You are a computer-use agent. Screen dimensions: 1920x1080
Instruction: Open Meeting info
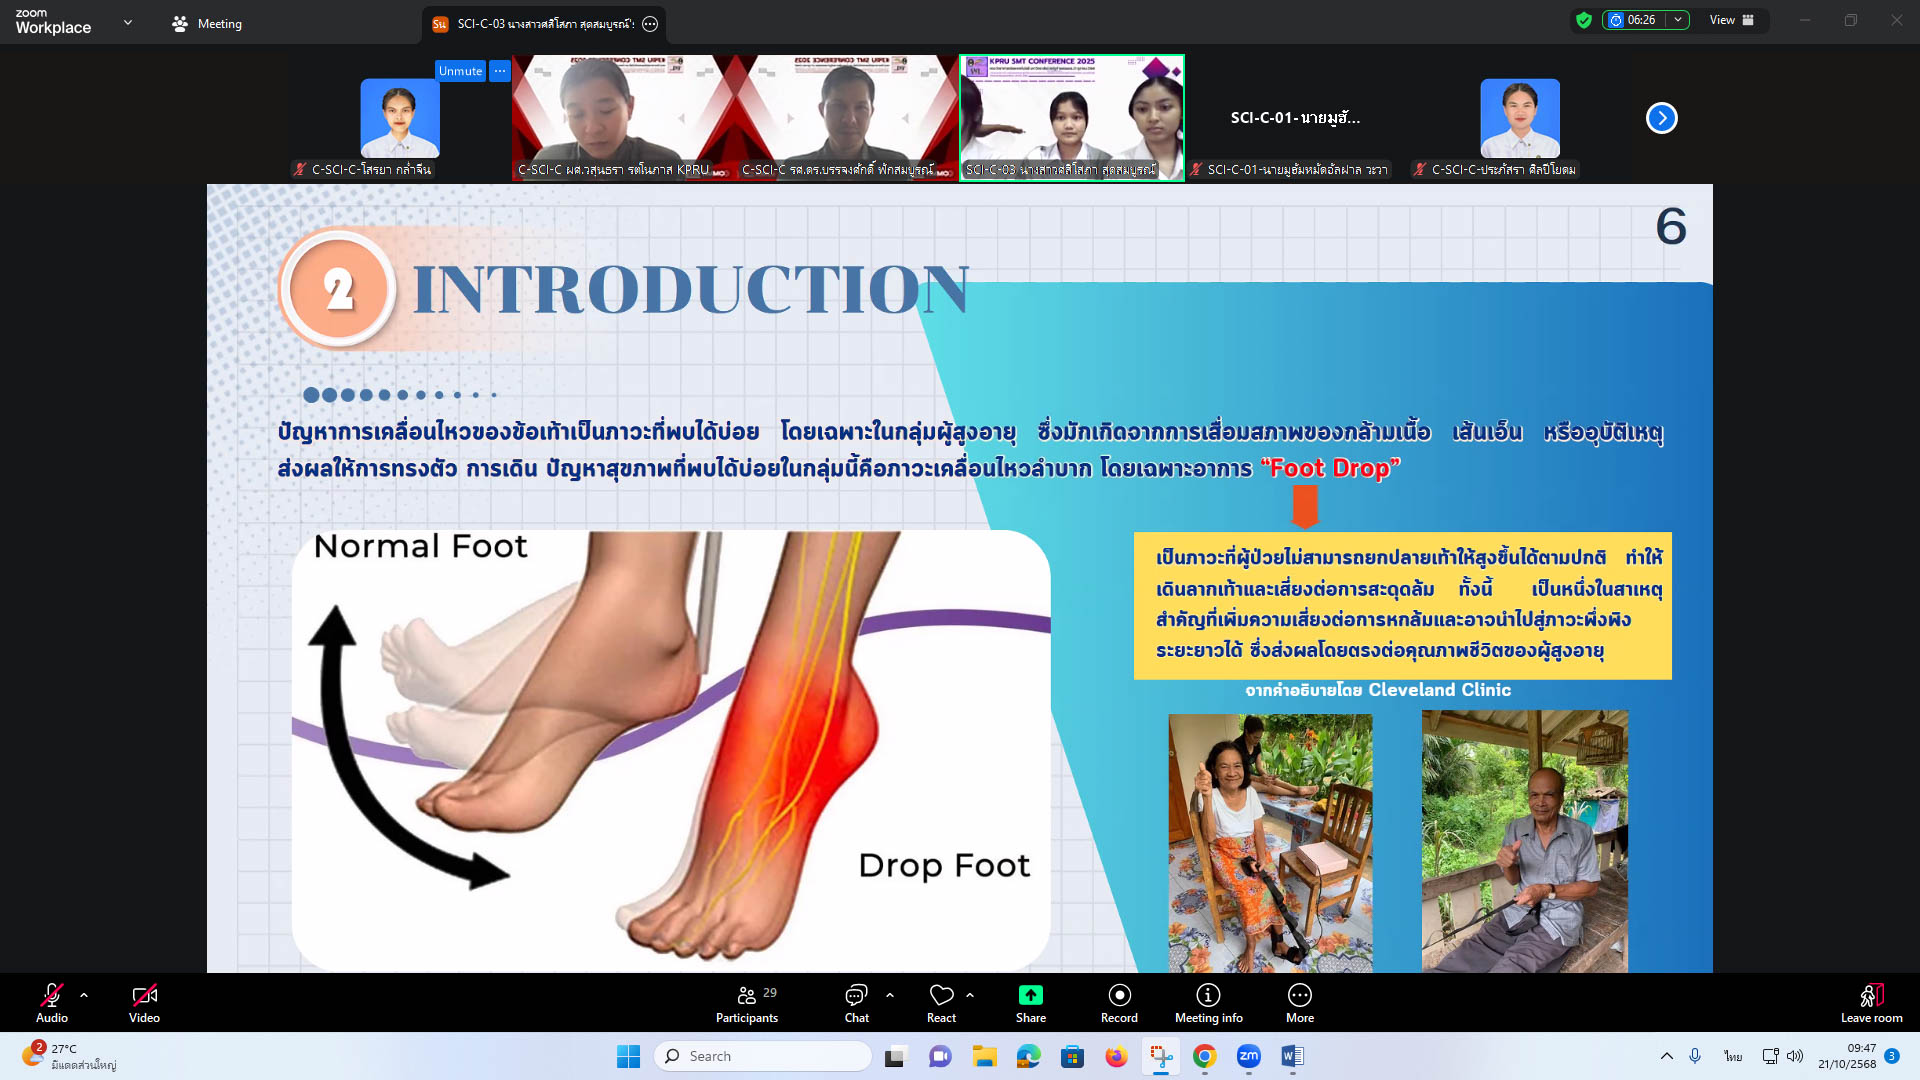coord(1208,996)
